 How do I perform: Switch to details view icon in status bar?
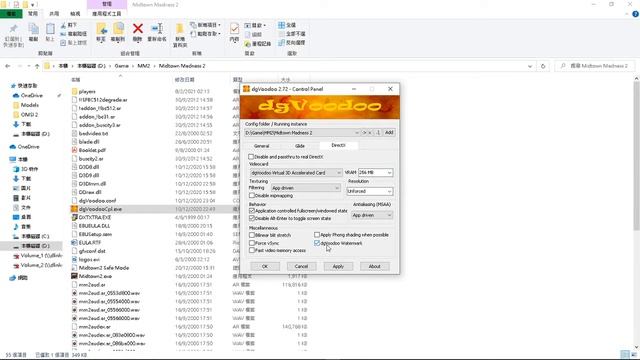click(624, 354)
